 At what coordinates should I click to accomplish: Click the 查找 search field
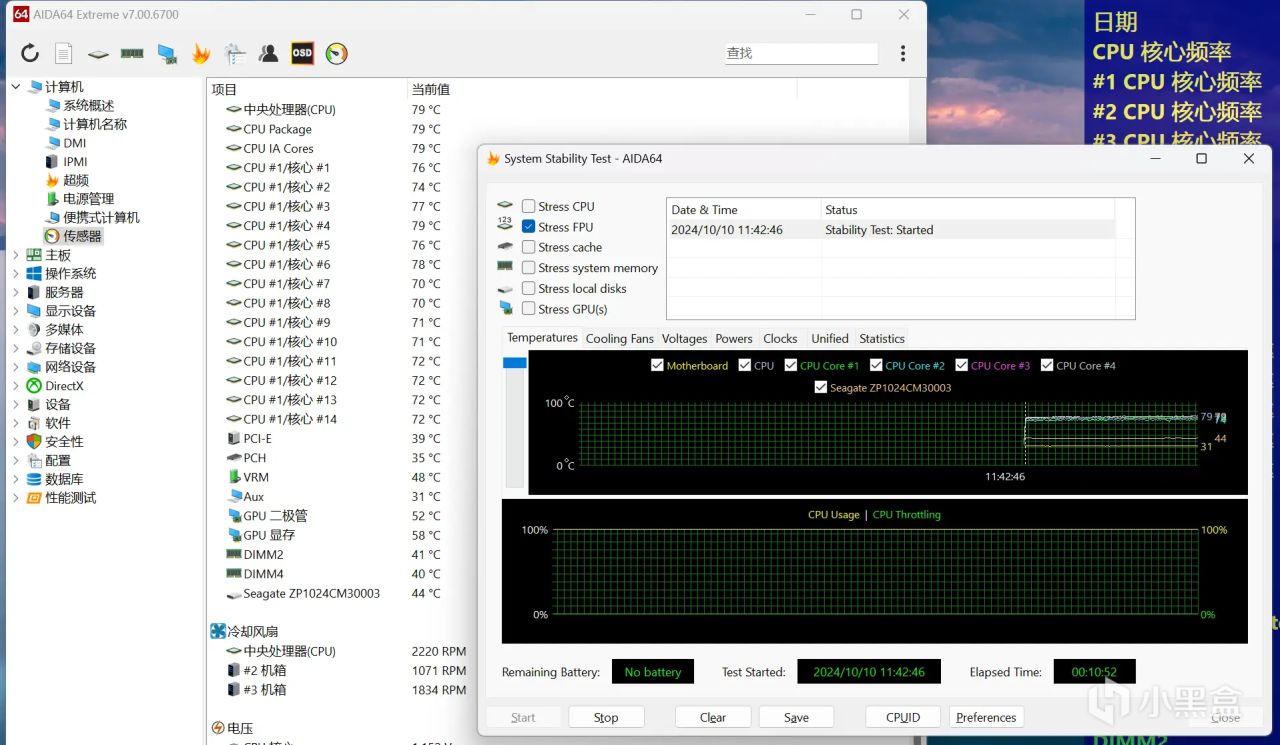(x=801, y=53)
